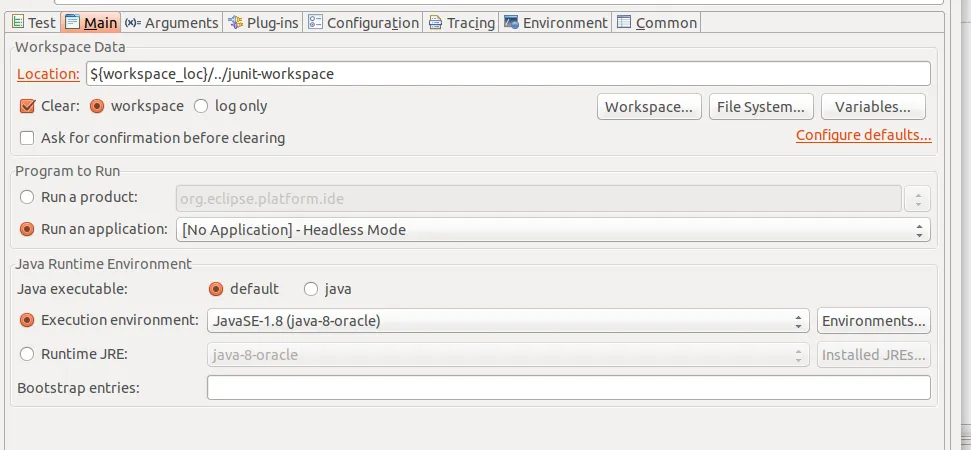Click the Test tab icon
The height and width of the screenshot is (450, 971).
coord(17,22)
